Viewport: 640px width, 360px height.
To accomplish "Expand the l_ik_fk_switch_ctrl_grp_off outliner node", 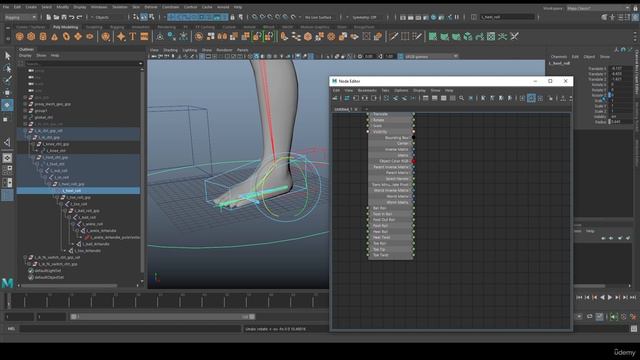I will 26,258.
